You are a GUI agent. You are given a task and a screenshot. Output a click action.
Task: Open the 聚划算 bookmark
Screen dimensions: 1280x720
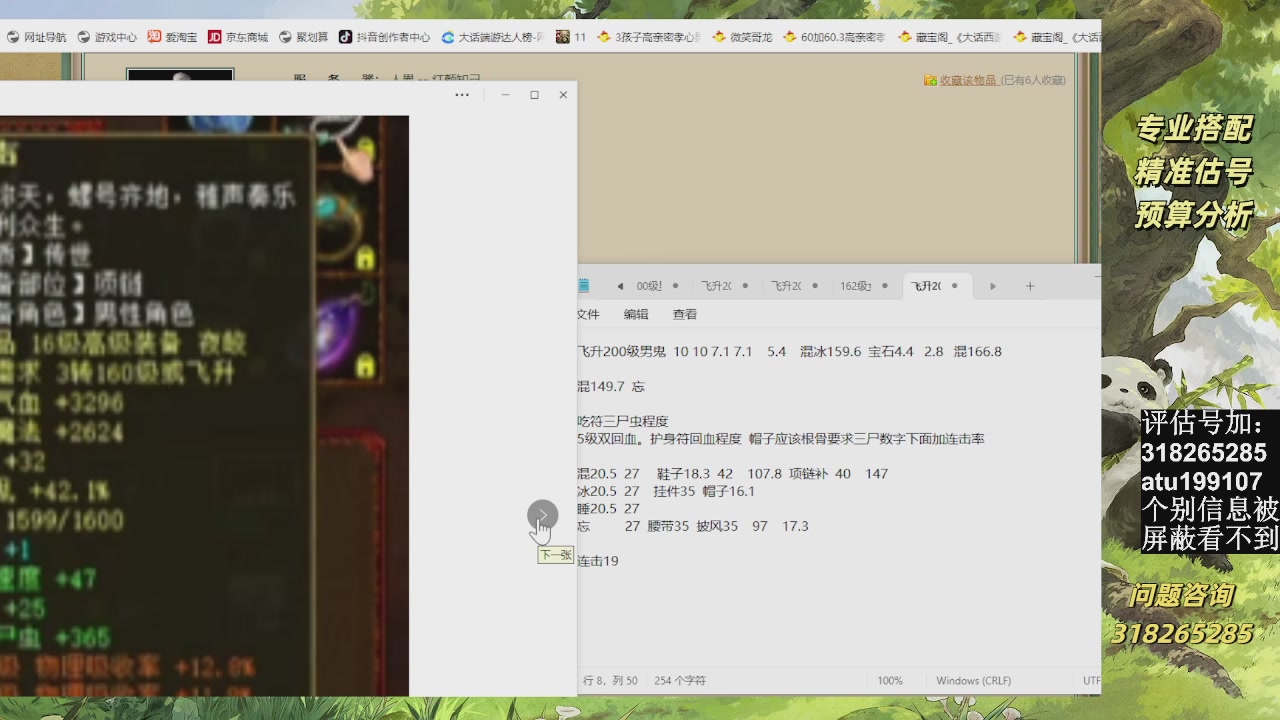pyautogui.click(x=304, y=37)
